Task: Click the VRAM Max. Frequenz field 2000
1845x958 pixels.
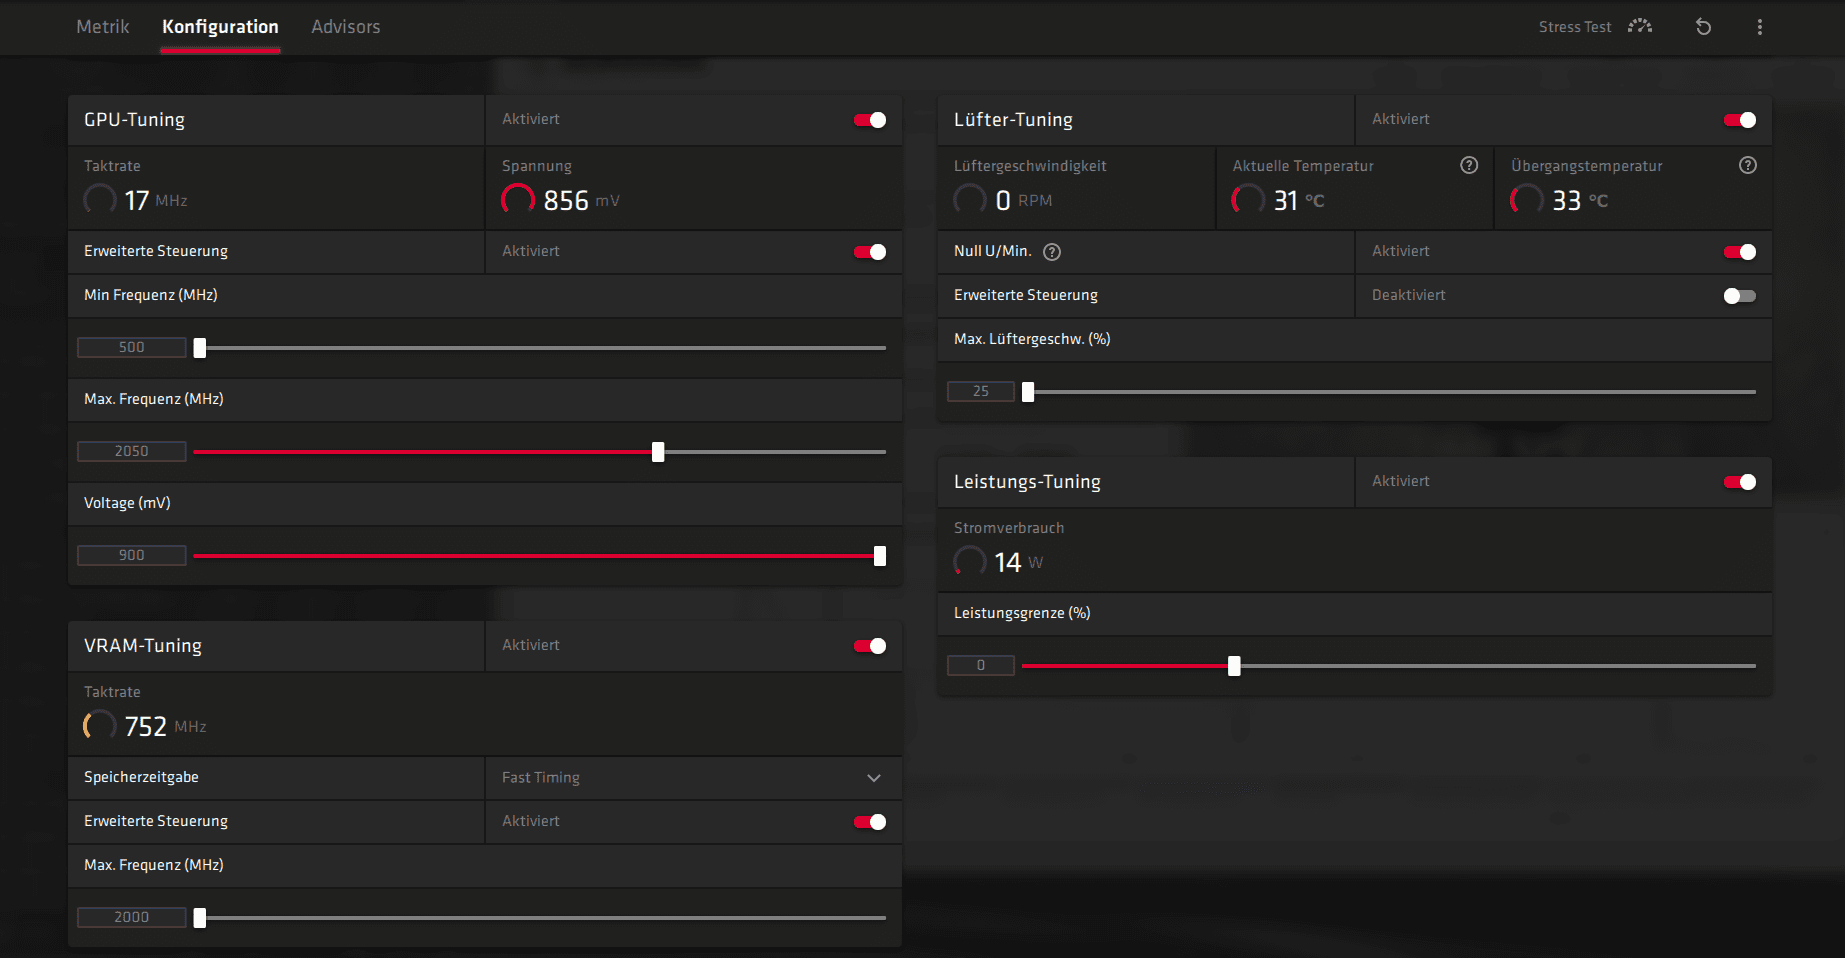Action: point(132,917)
